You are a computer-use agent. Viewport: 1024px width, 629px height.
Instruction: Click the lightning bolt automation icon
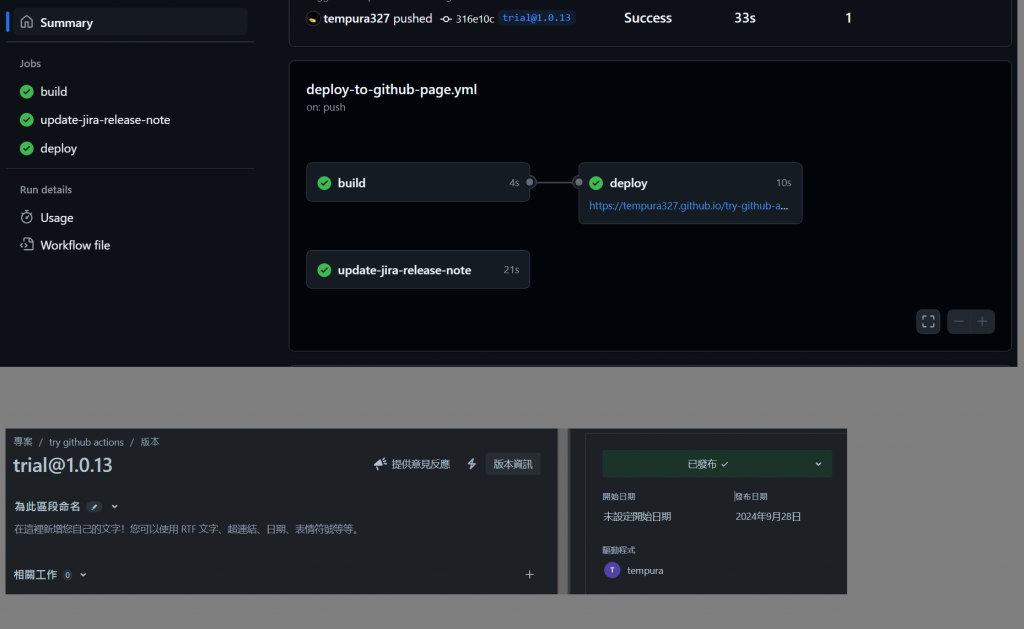pos(472,464)
